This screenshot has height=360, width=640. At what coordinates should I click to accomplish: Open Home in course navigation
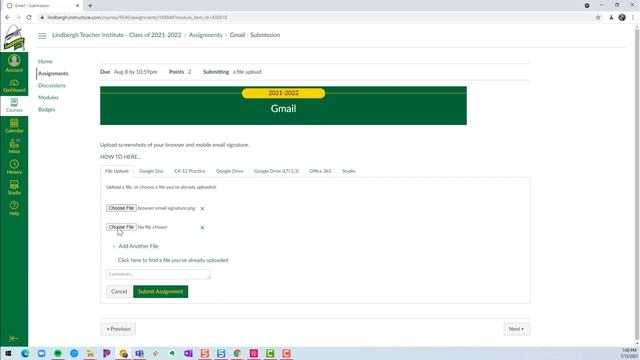(45, 62)
